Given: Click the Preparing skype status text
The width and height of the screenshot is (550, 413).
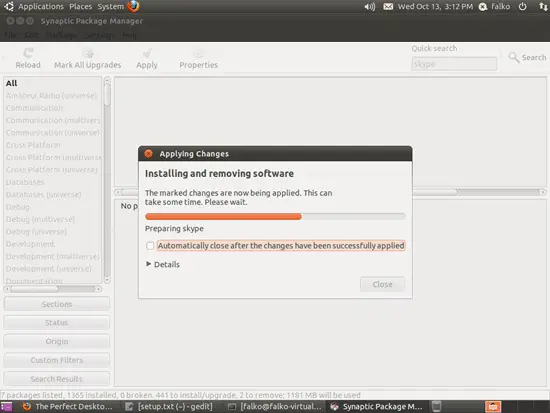Looking at the screenshot, I should 174,228.
